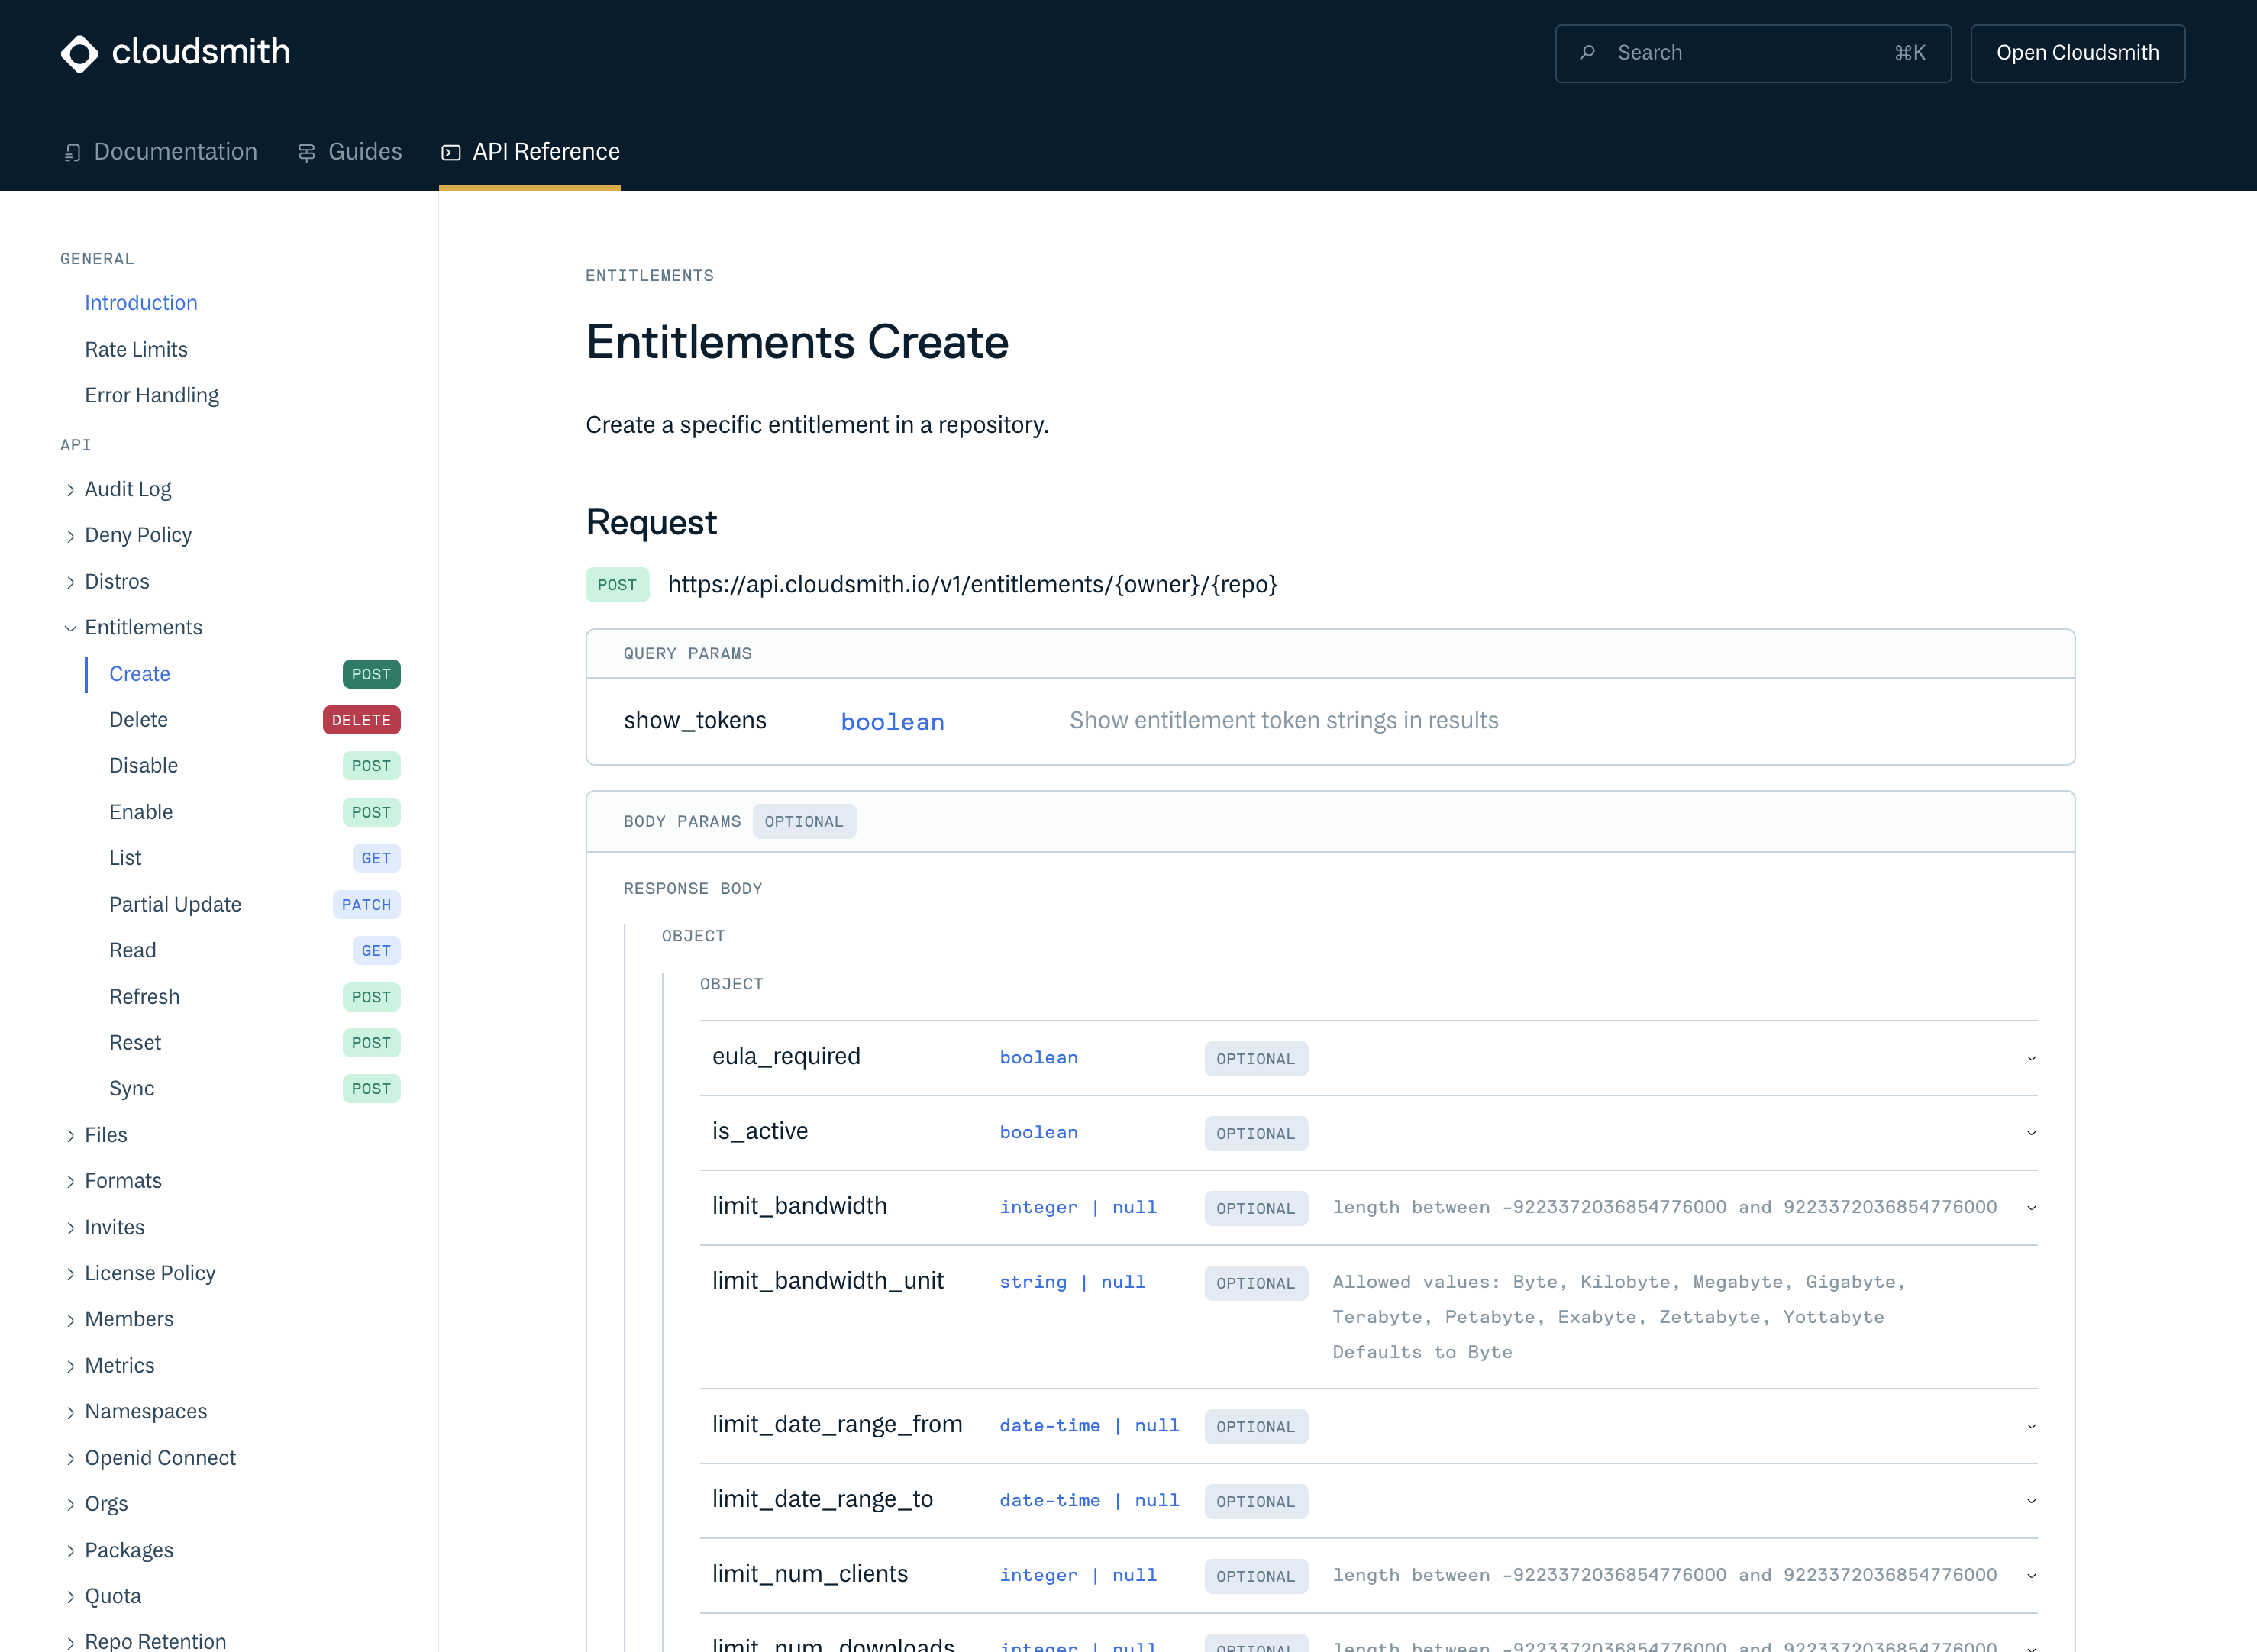The image size is (2257, 1652).
Task: Switch to the Guides tab
Action: tap(364, 152)
